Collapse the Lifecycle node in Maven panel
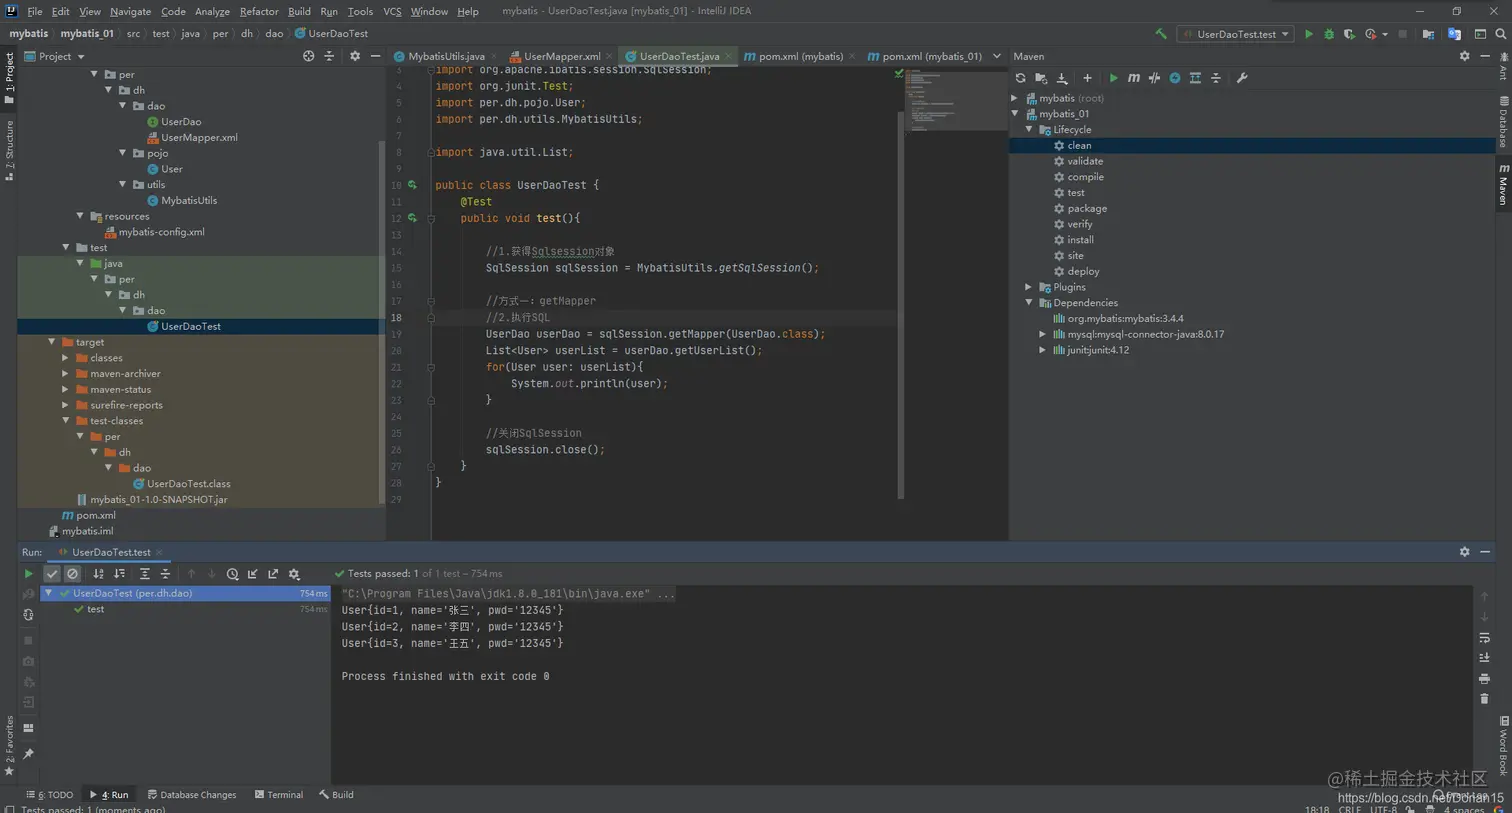 click(x=1029, y=130)
